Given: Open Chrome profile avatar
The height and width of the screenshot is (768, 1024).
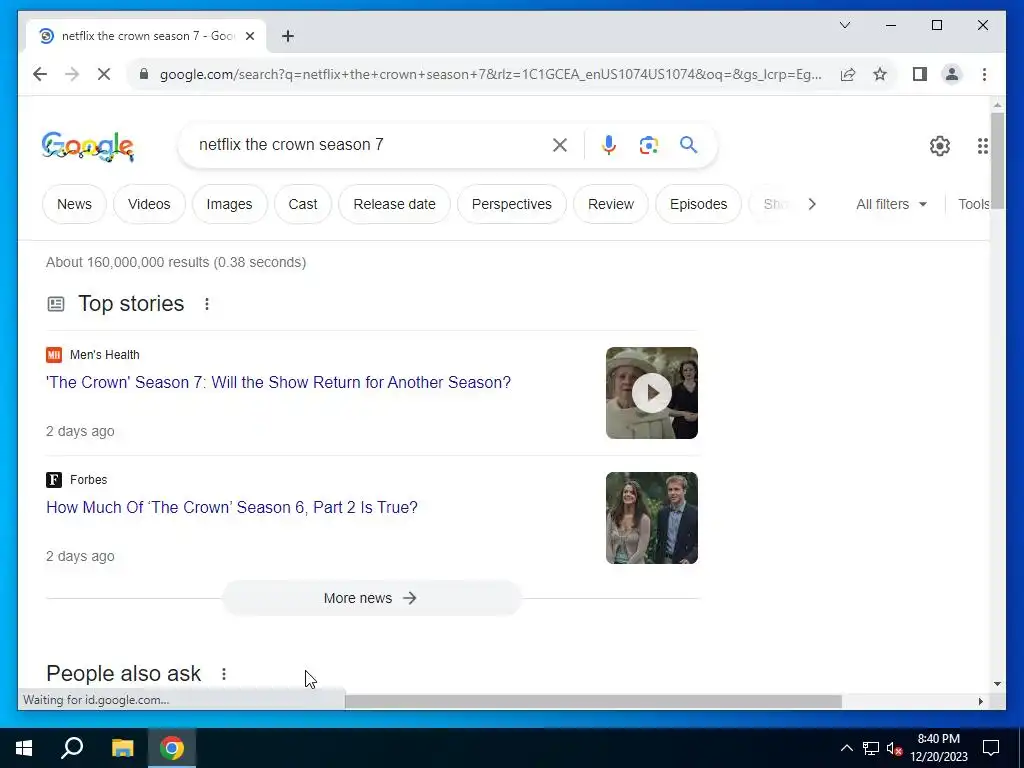Looking at the screenshot, I should [952, 74].
